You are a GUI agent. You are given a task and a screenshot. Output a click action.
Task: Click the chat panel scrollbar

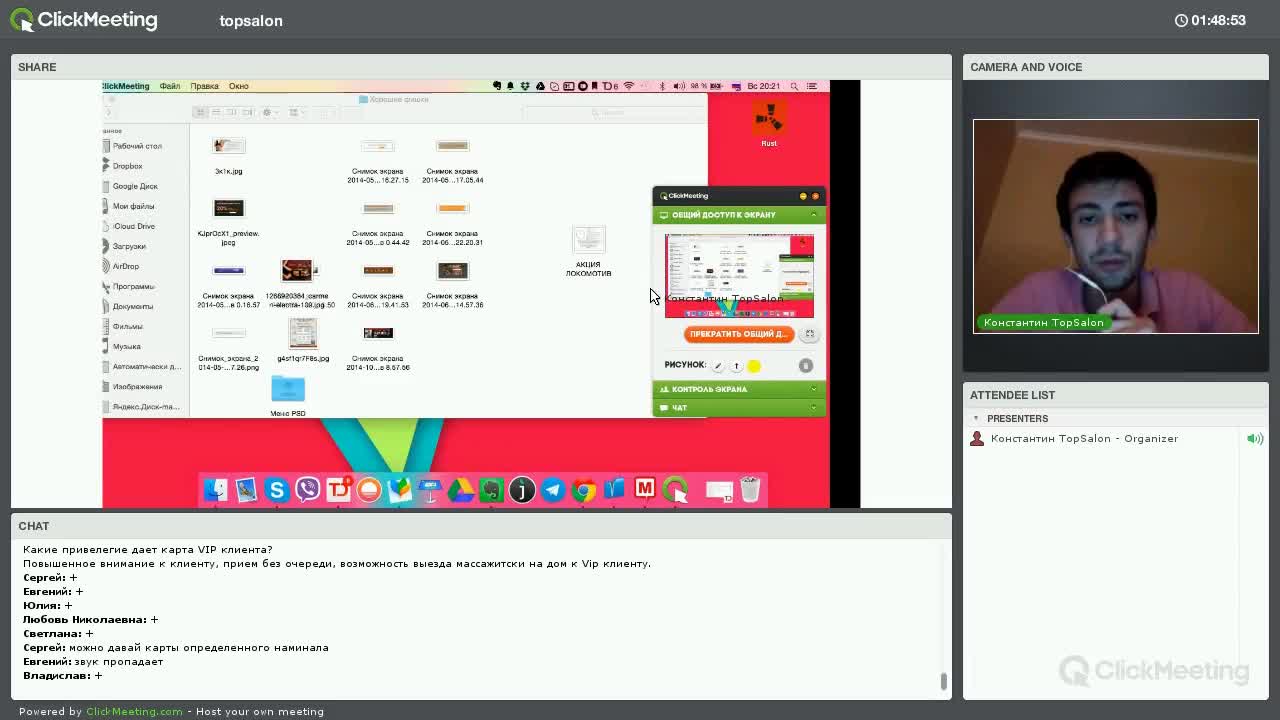[943, 681]
